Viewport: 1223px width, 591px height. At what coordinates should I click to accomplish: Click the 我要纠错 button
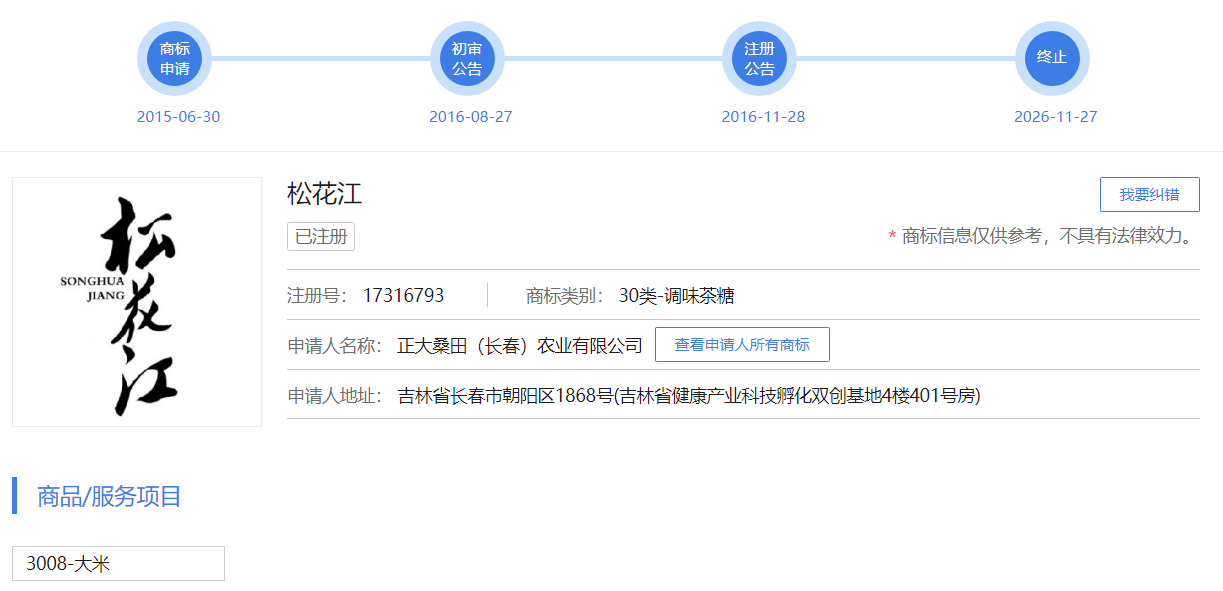click(x=1150, y=195)
